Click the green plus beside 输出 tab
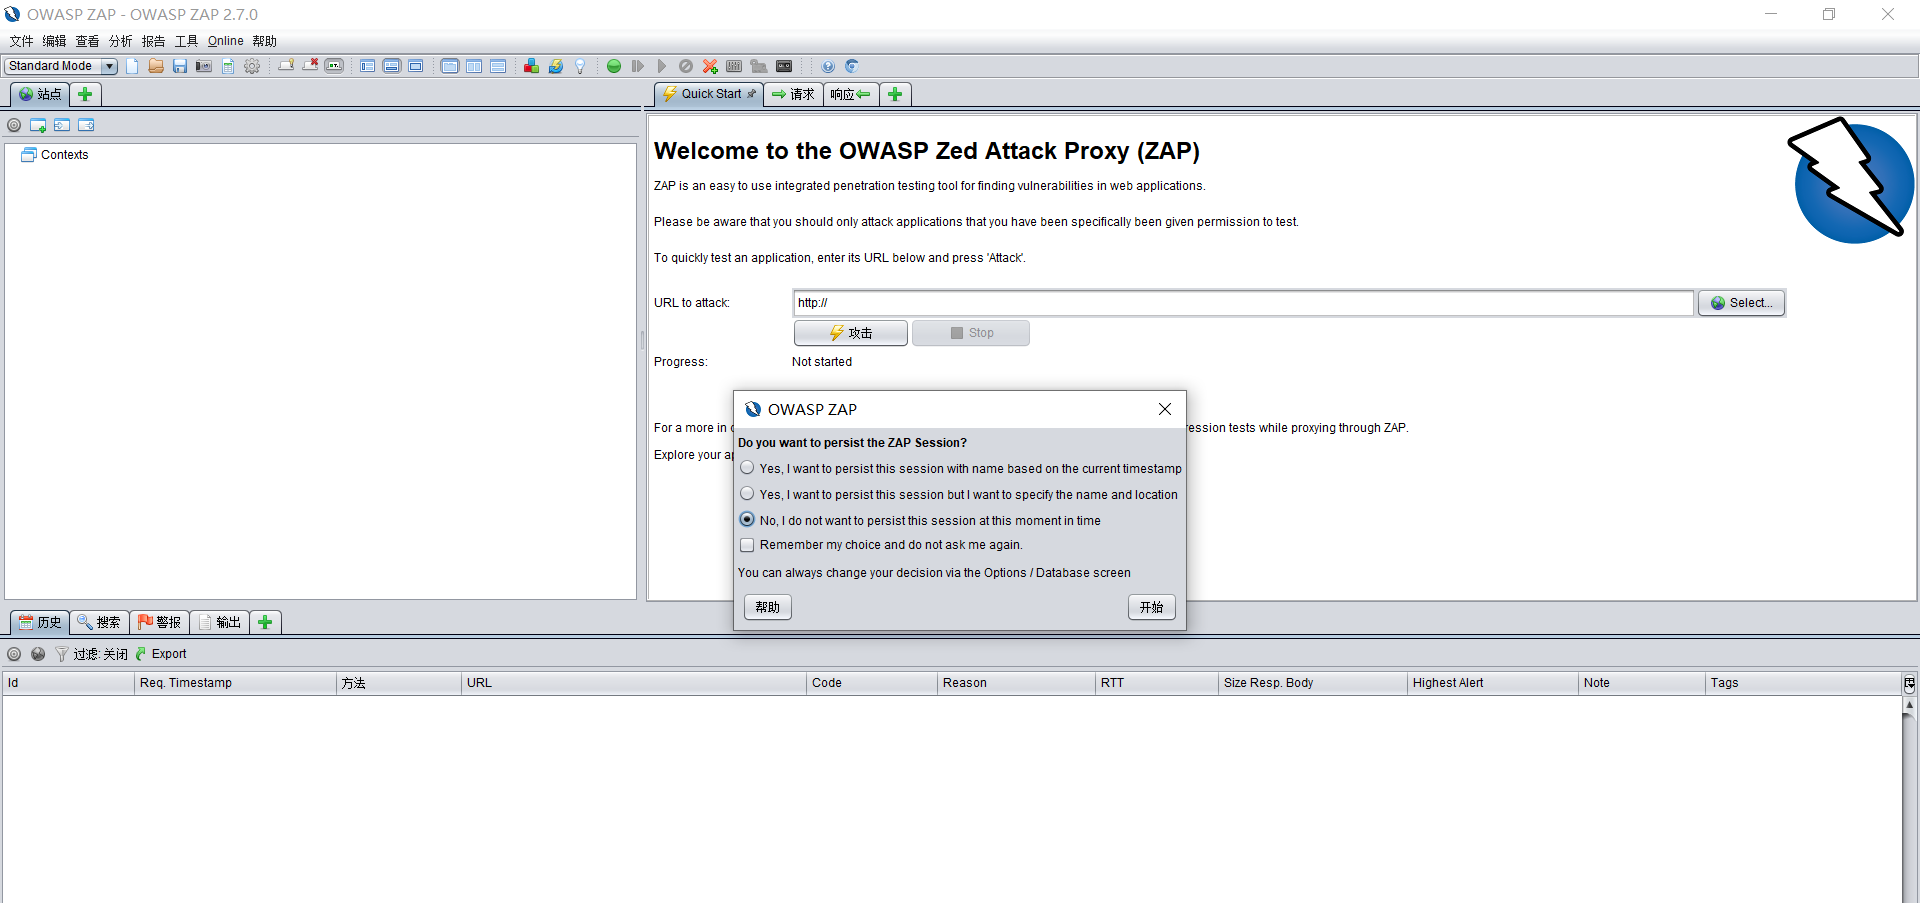This screenshot has height=903, width=1920. pos(265,622)
